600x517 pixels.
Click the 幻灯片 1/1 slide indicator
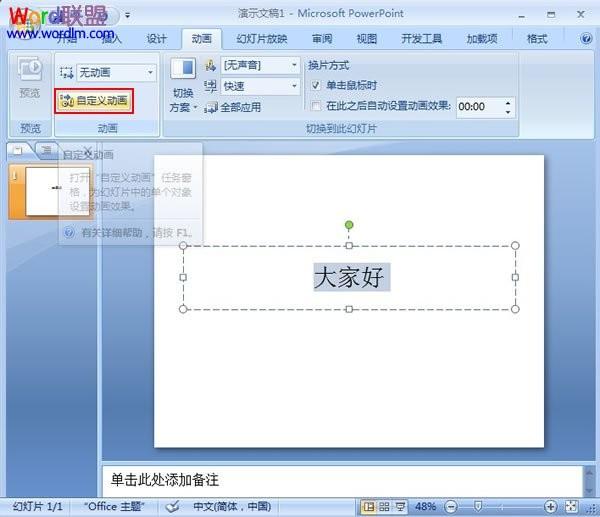[37, 507]
